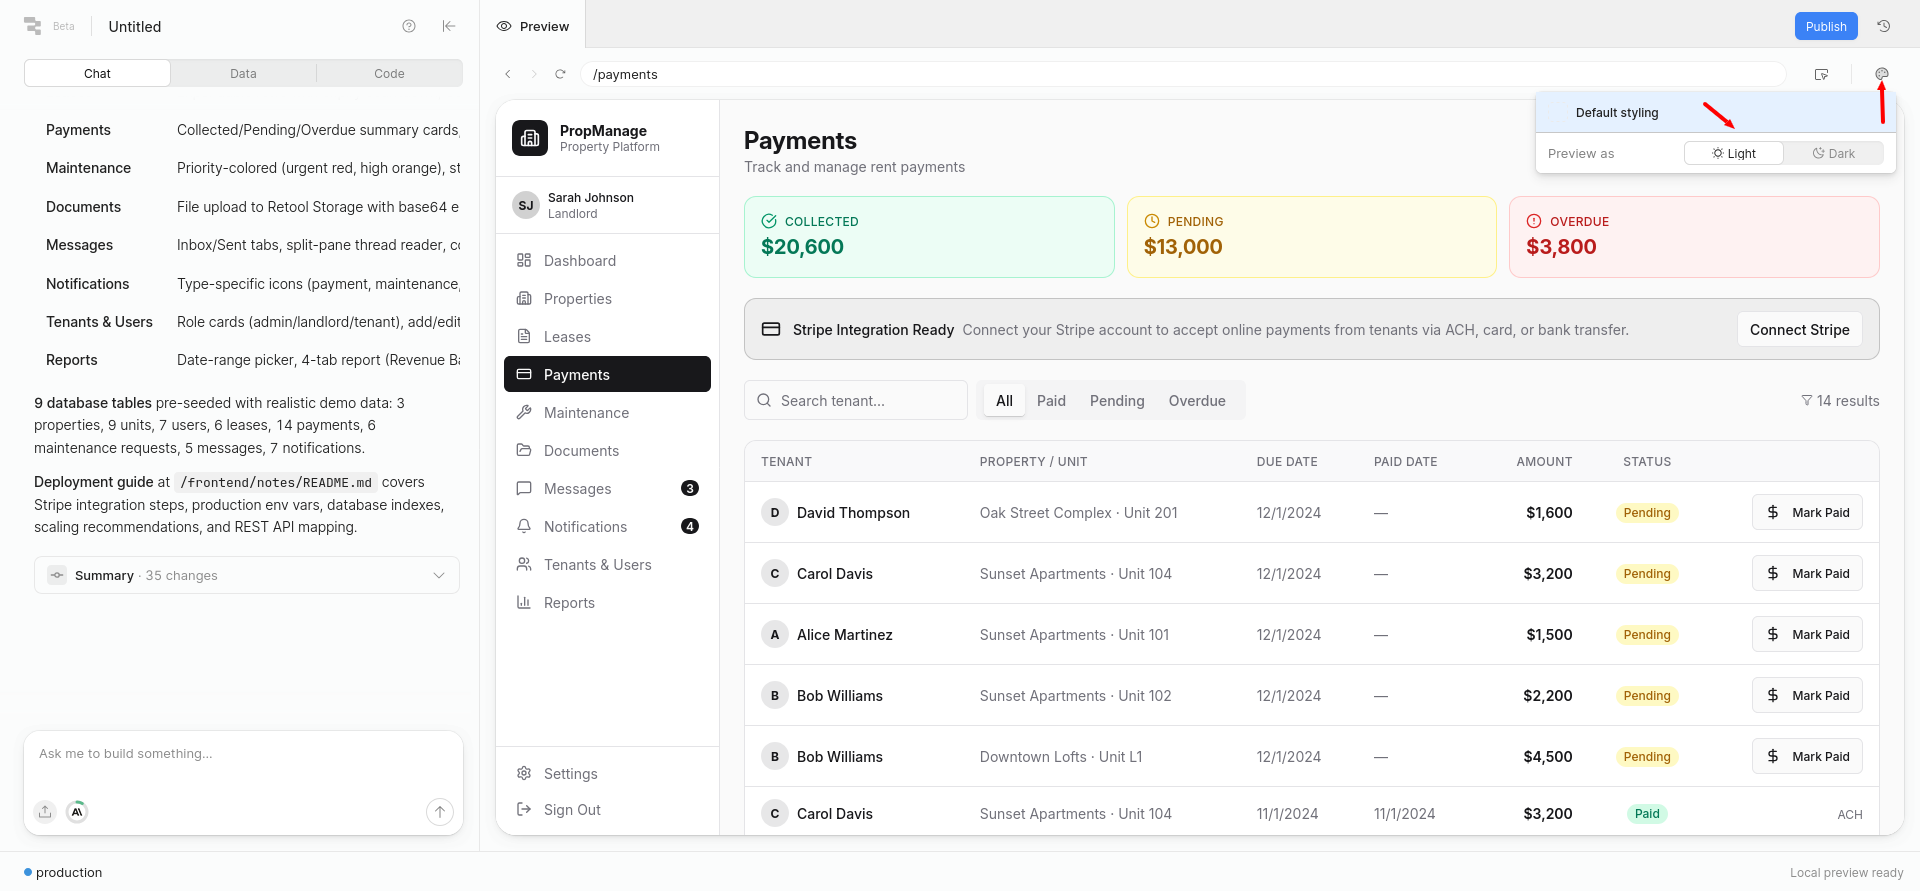Click Connect Stripe button
The image size is (1920, 891).
[1799, 329]
